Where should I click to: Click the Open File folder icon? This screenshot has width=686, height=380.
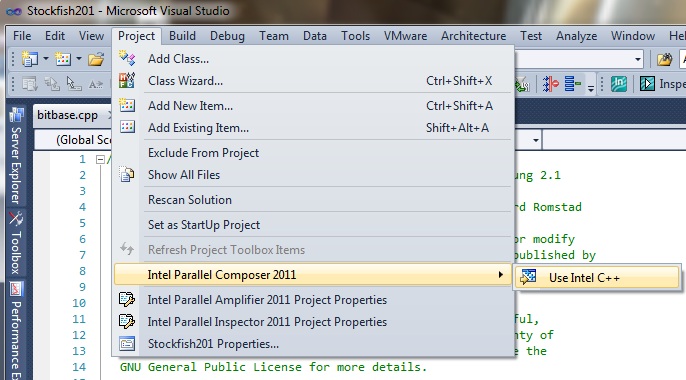[96, 59]
